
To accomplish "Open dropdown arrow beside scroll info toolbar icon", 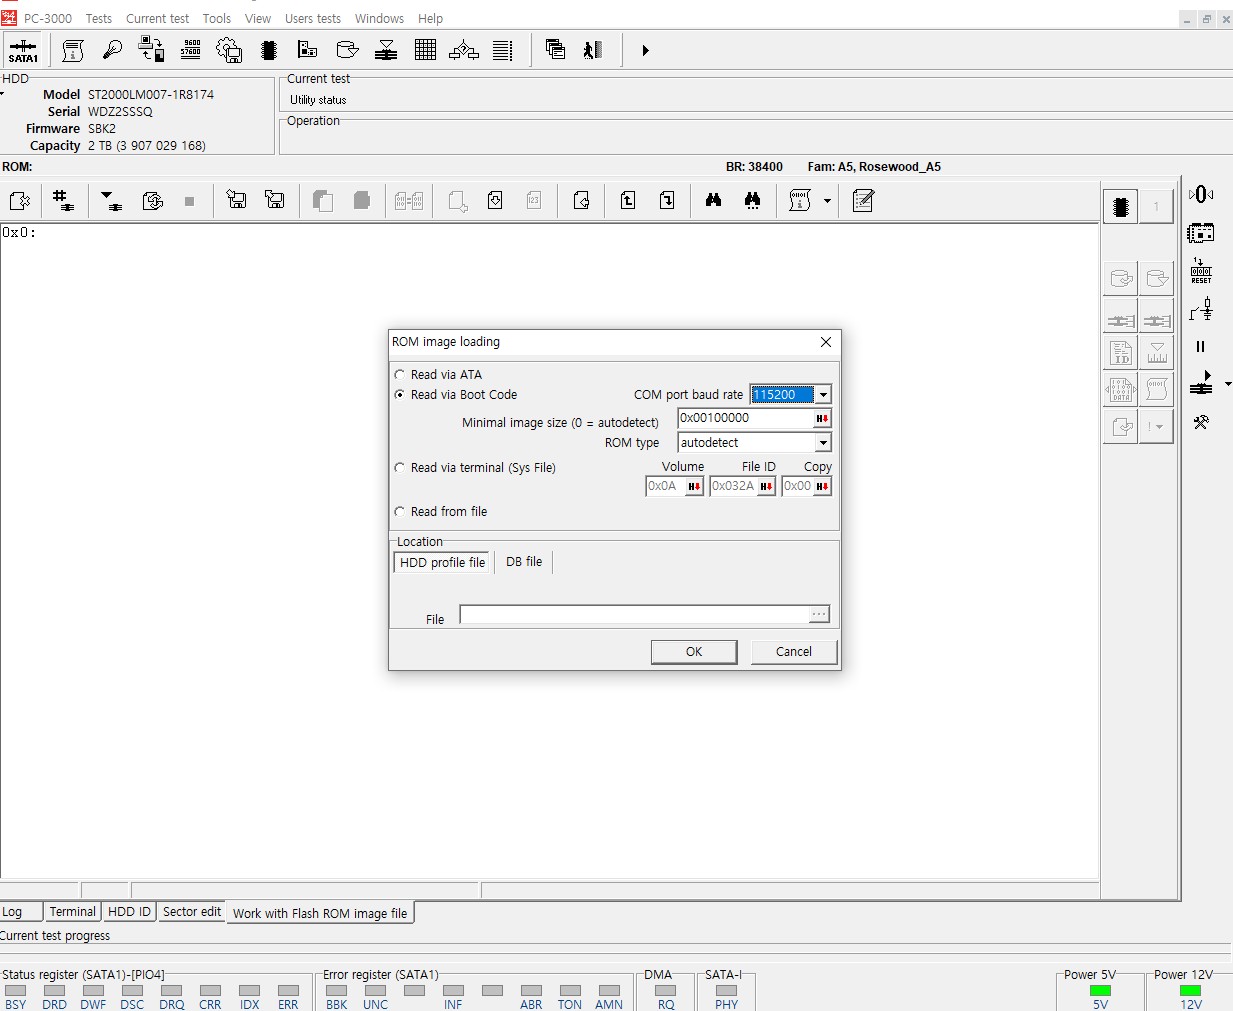I will point(827,201).
